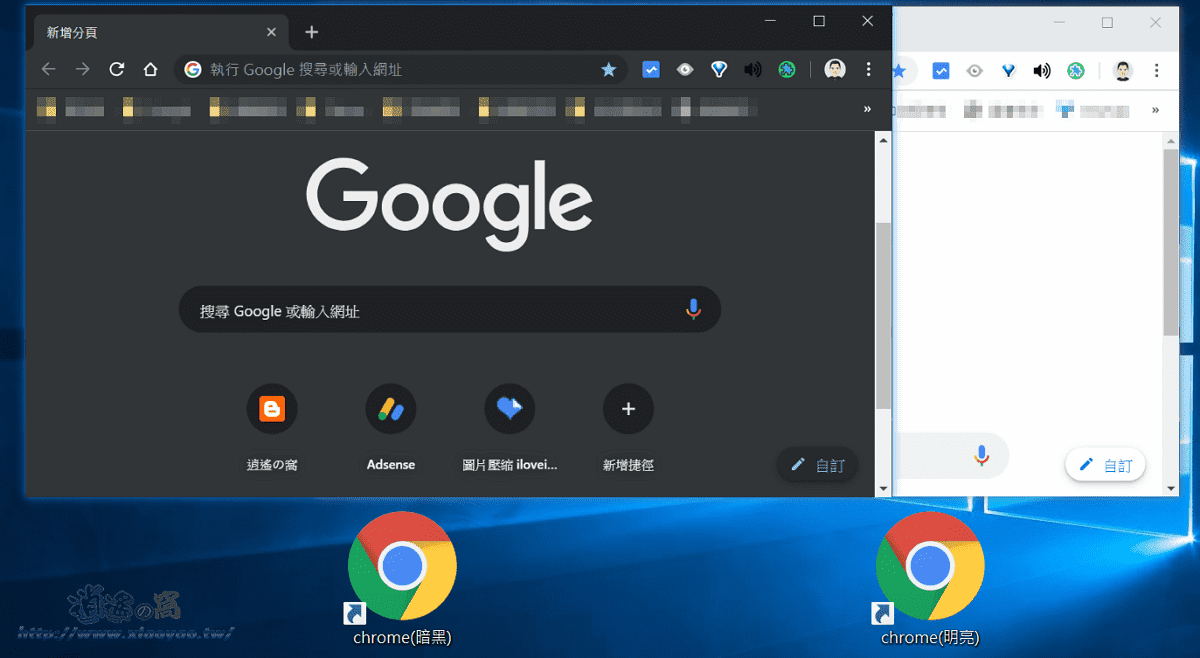Open the green round extension in dark Chrome
This screenshot has height=658, width=1200.
coord(787,69)
